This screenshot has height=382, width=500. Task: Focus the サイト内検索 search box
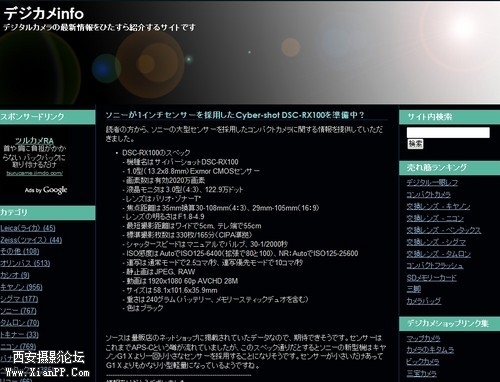pos(448,132)
